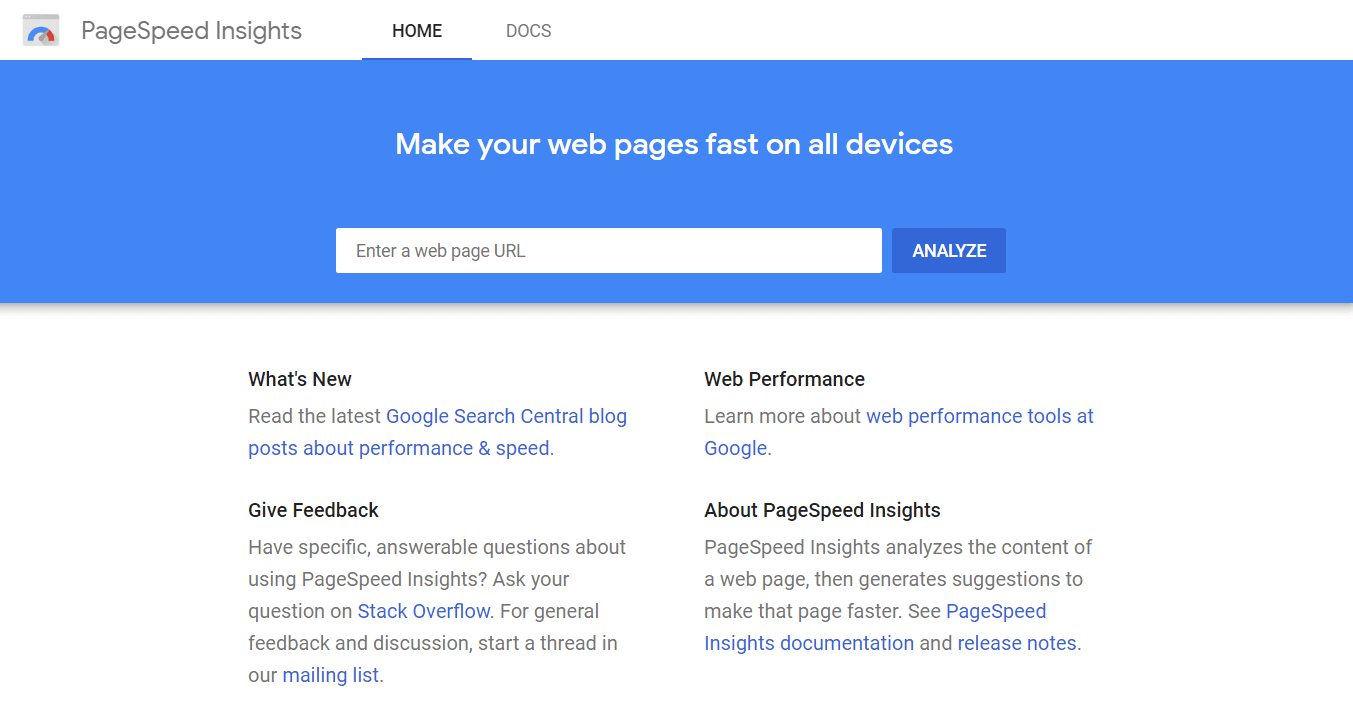Click inside the web page URL input field
The image size is (1353, 720).
point(608,250)
